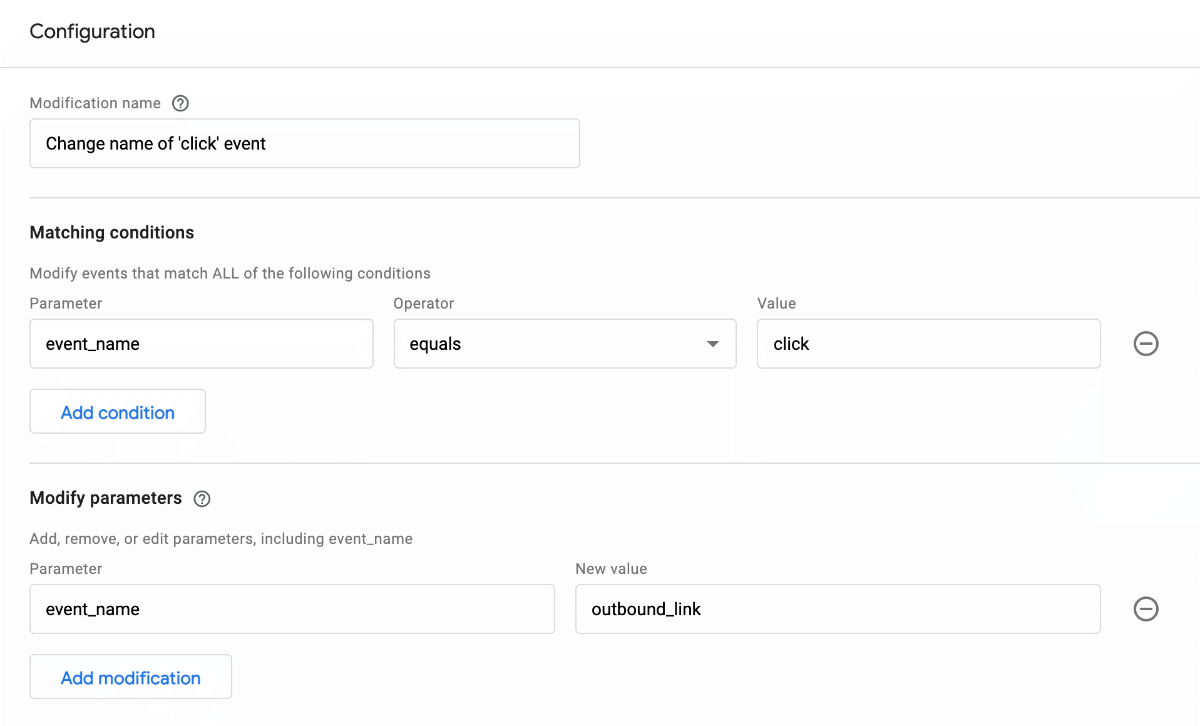Click the question mark after Modification name

180,103
